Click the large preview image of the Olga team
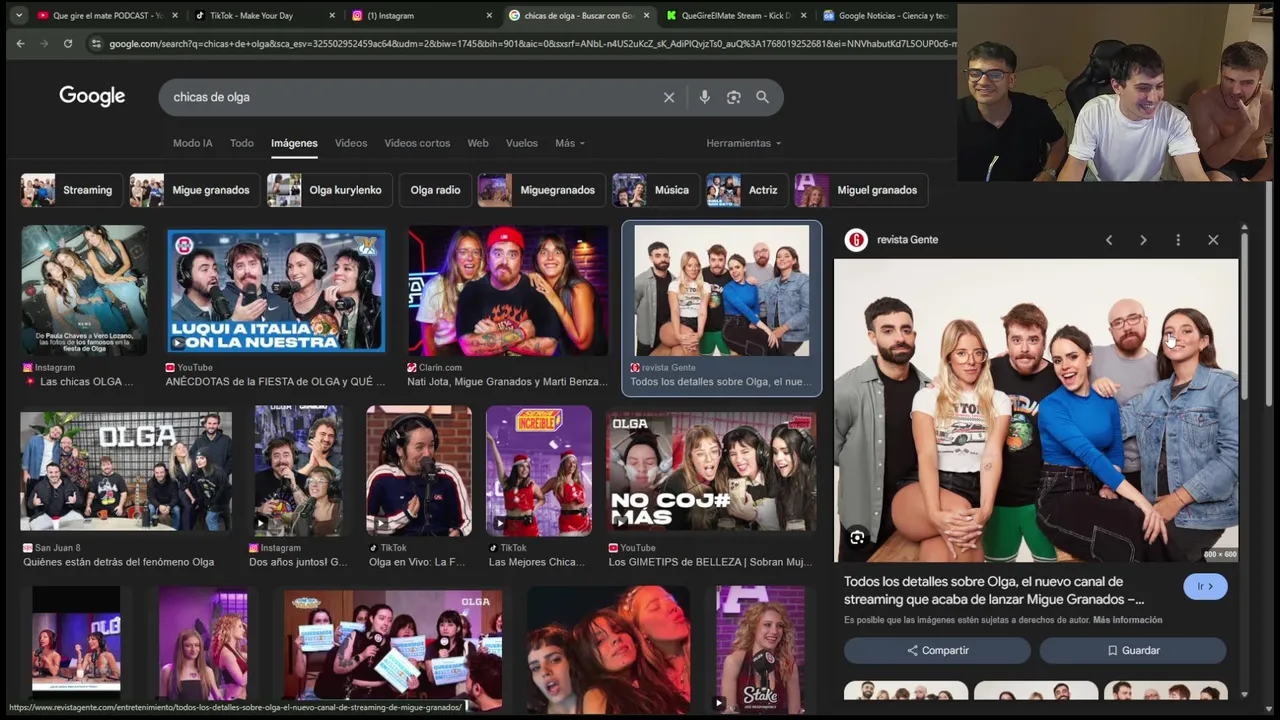Image resolution: width=1280 pixels, height=720 pixels. (1036, 410)
